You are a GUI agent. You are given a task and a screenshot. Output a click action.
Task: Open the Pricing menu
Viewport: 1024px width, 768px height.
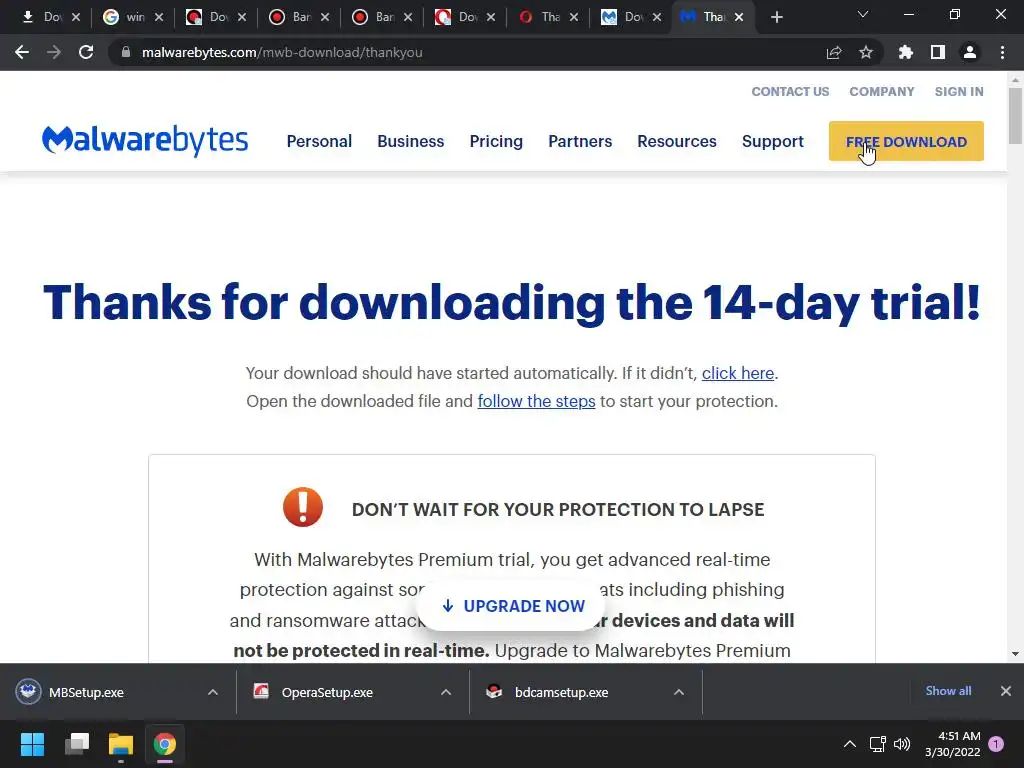click(496, 141)
